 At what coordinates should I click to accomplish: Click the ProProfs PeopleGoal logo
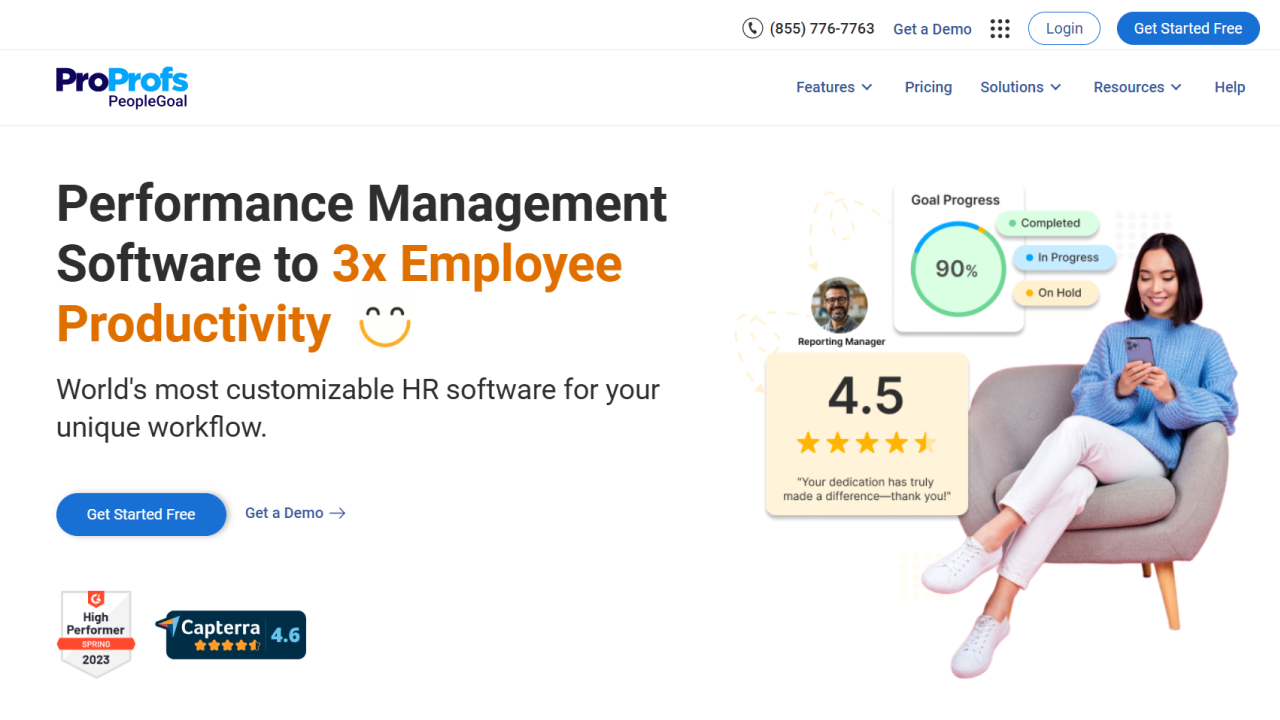pos(122,87)
